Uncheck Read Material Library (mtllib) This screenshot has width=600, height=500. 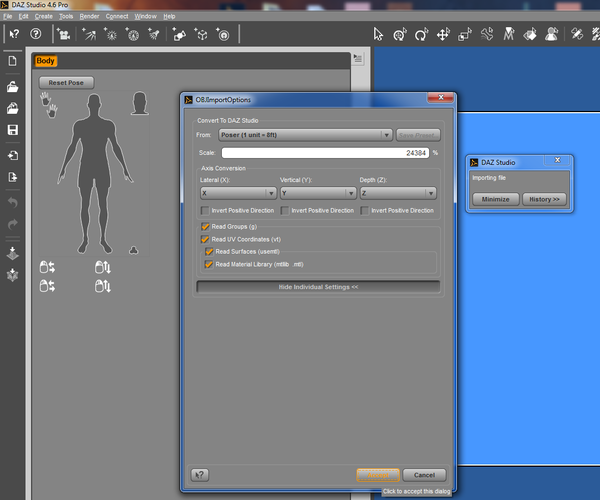[209, 264]
